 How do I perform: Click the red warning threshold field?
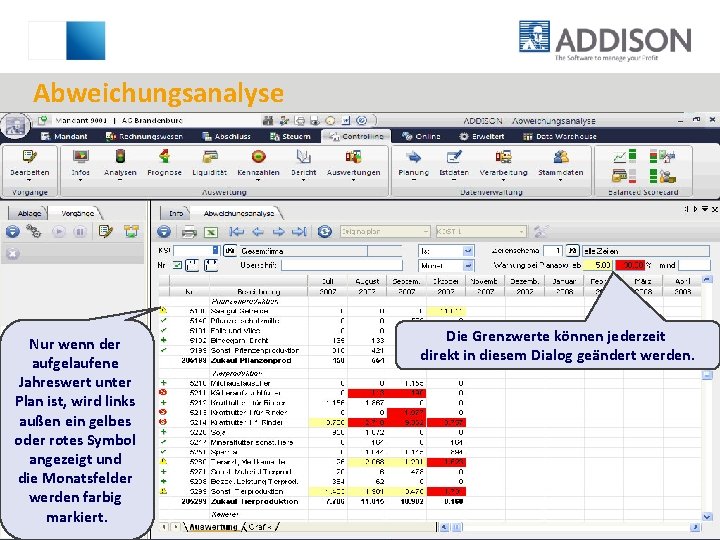coord(630,265)
